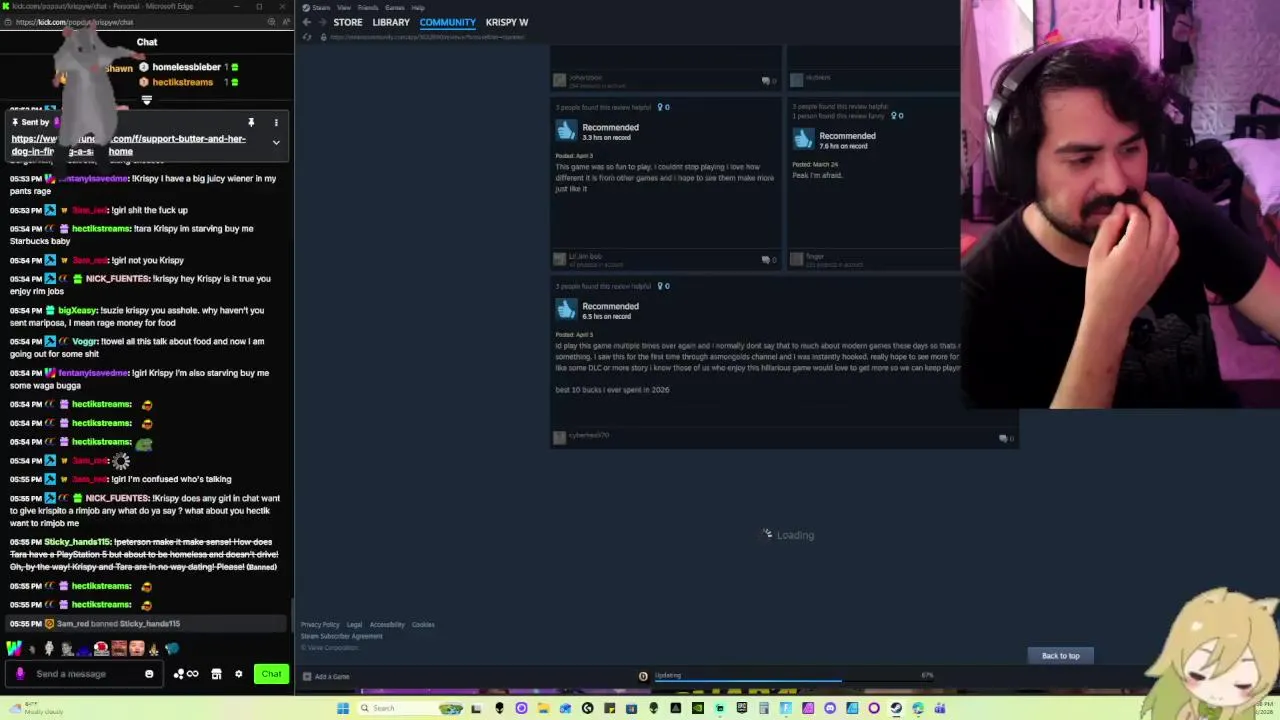The width and height of the screenshot is (1280, 720).
Task: Open Steam Subscriber Agreement link
Action: 342,636
